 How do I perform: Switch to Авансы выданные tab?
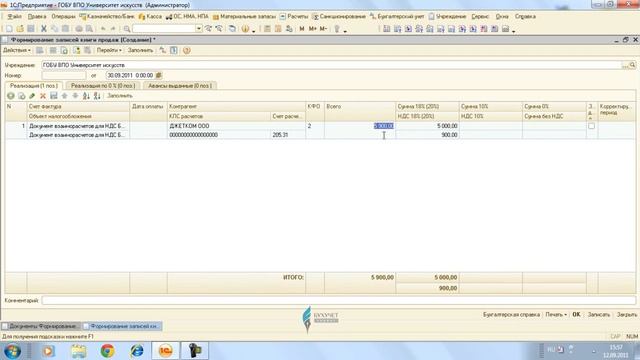point(180,86)
